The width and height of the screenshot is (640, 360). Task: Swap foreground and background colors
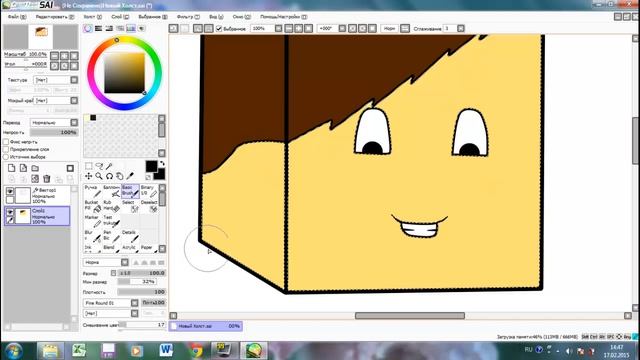pos(162,163)
